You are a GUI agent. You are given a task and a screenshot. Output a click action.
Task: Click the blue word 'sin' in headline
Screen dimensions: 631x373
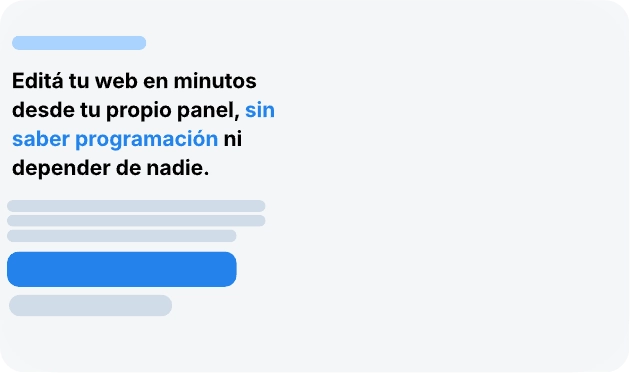(260, 110)
